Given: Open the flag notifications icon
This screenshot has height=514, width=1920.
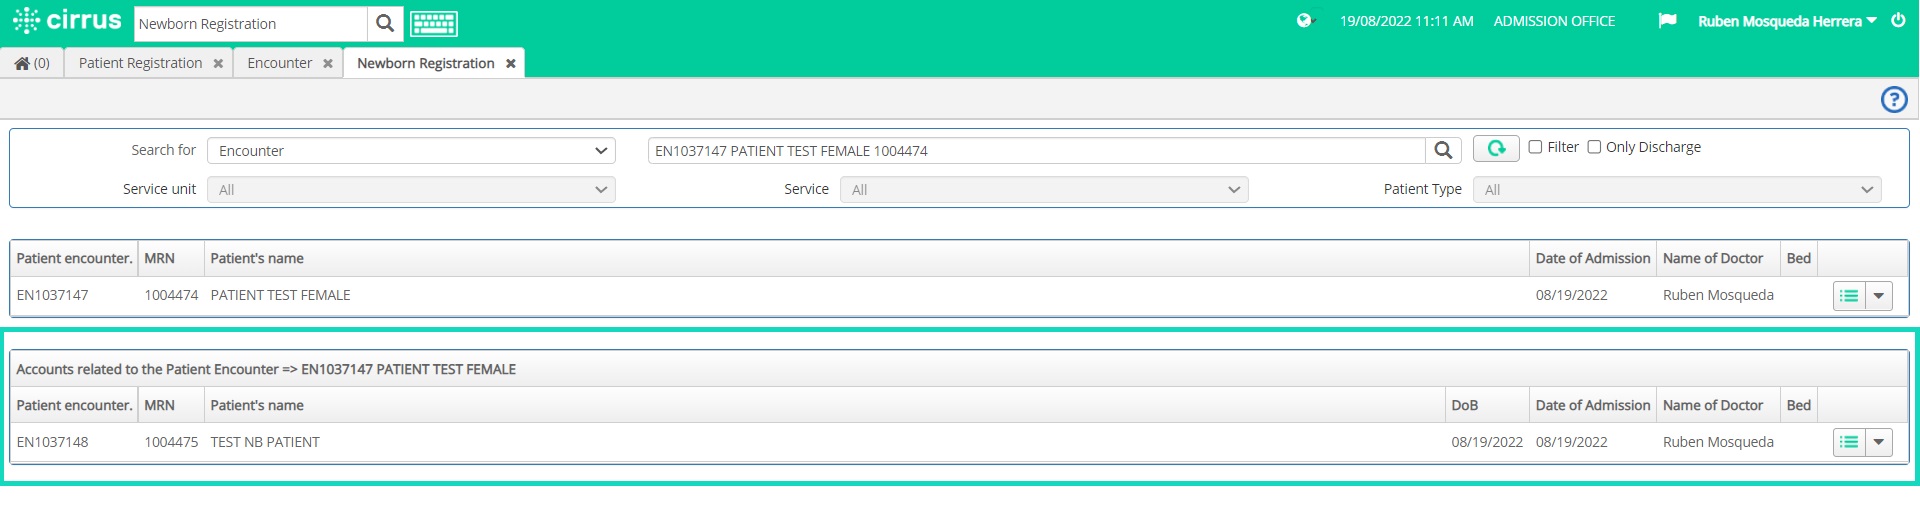Looking at the screenshot, I should pos(1667,21).
